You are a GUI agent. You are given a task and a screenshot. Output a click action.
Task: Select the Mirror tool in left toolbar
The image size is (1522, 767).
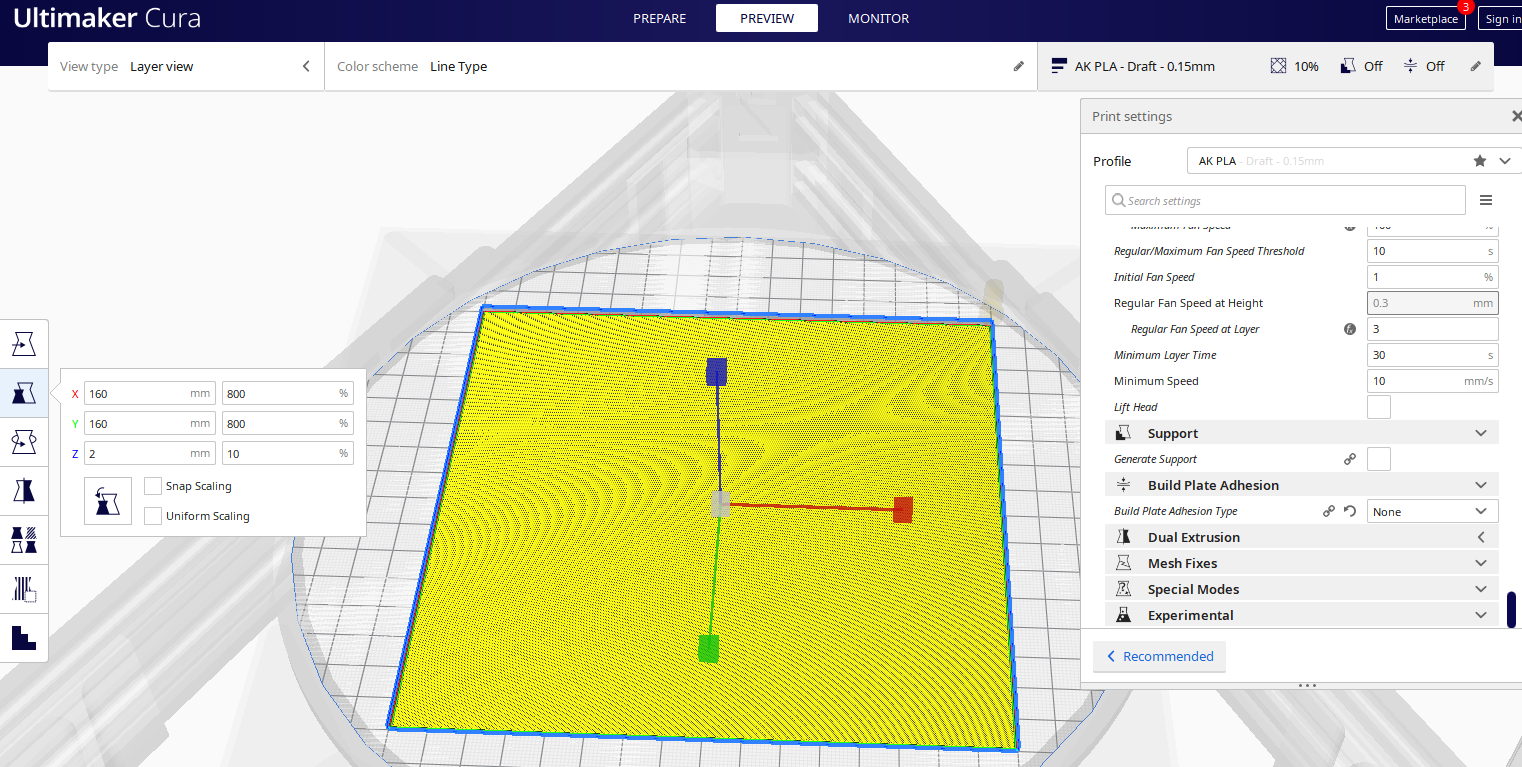click(24, 490)
